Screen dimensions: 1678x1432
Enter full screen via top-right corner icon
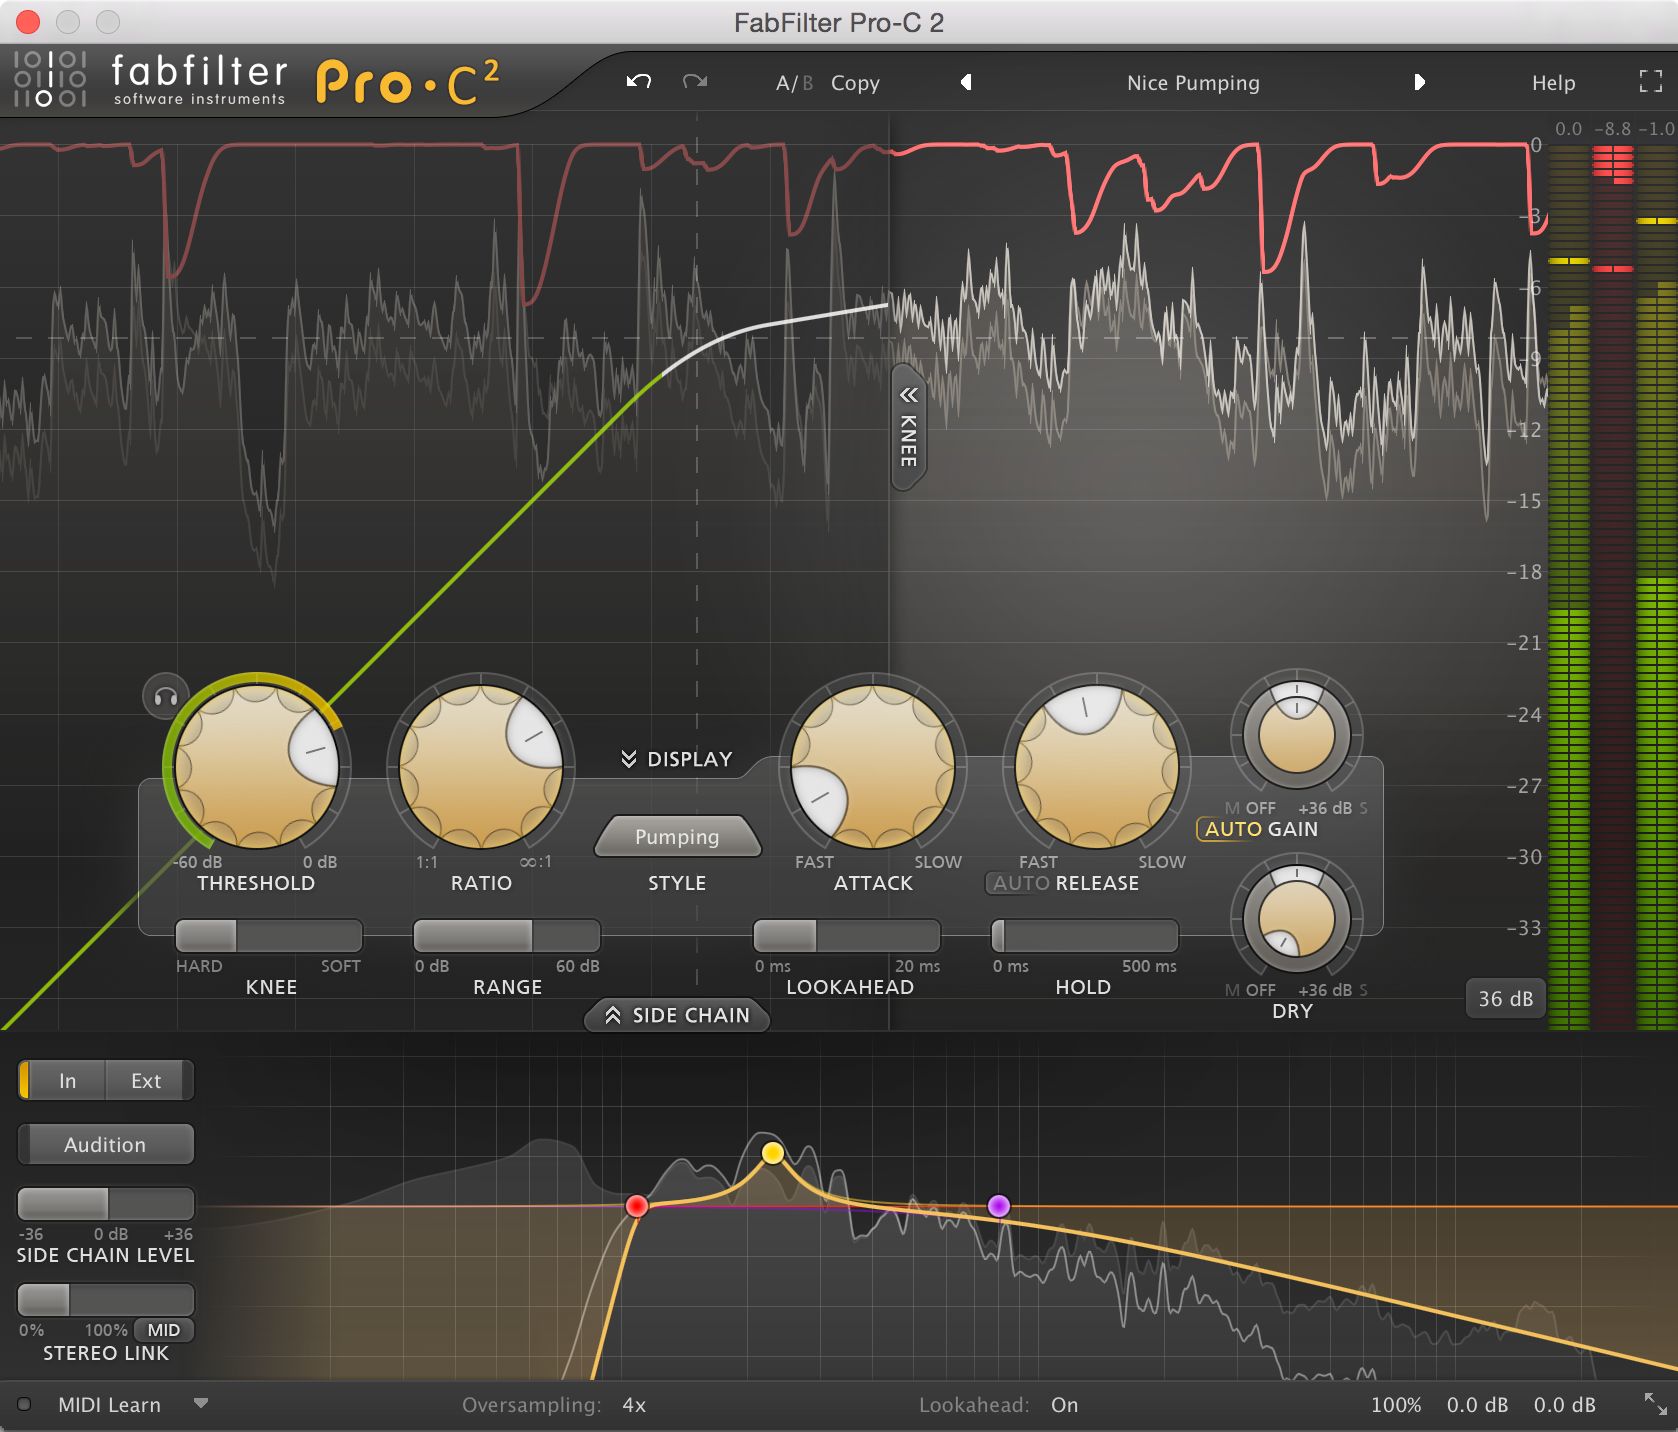click(x=1649, y=82)
